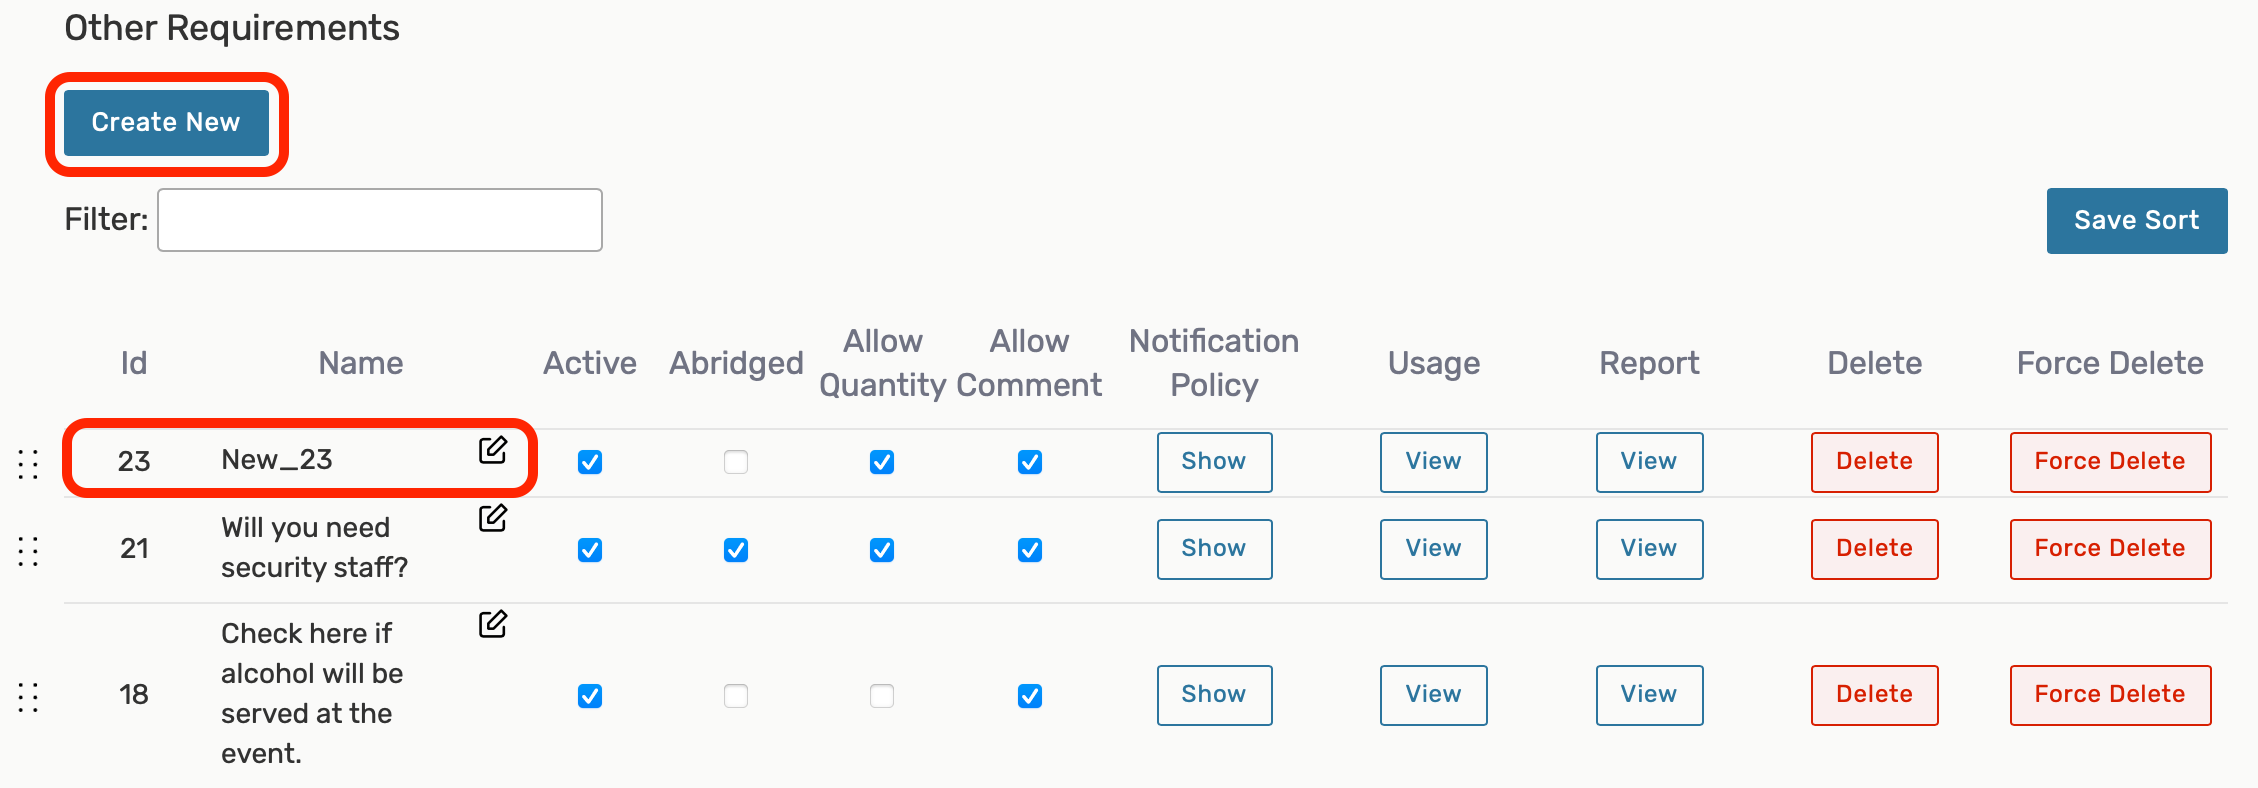Show notification policy for New_23
Image resolution: width=2258 pixels, height=788 pixels.
[1214, 462]
